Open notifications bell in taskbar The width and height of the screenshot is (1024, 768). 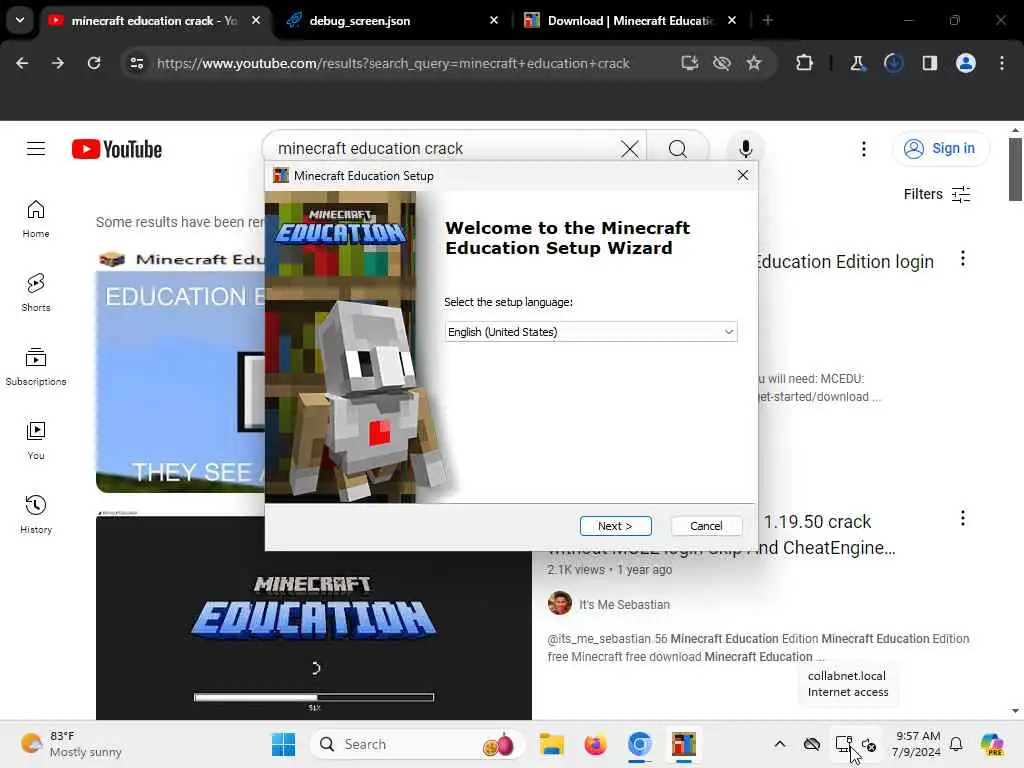tap(956, 744)
